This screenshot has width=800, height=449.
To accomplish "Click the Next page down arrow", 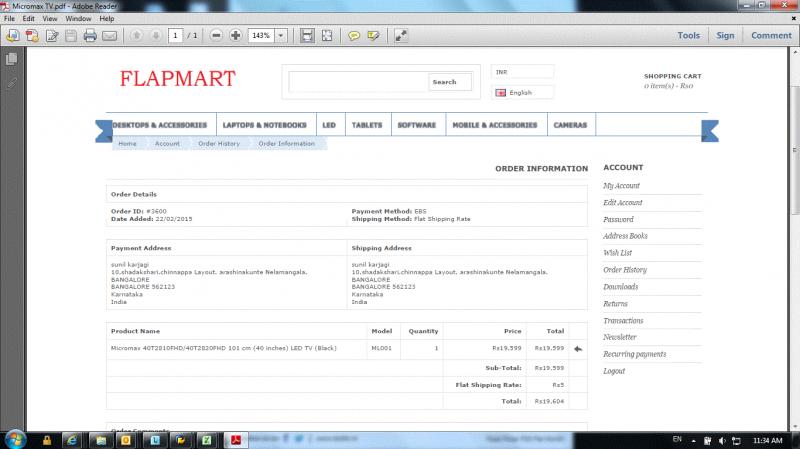I will coord(156,35).
